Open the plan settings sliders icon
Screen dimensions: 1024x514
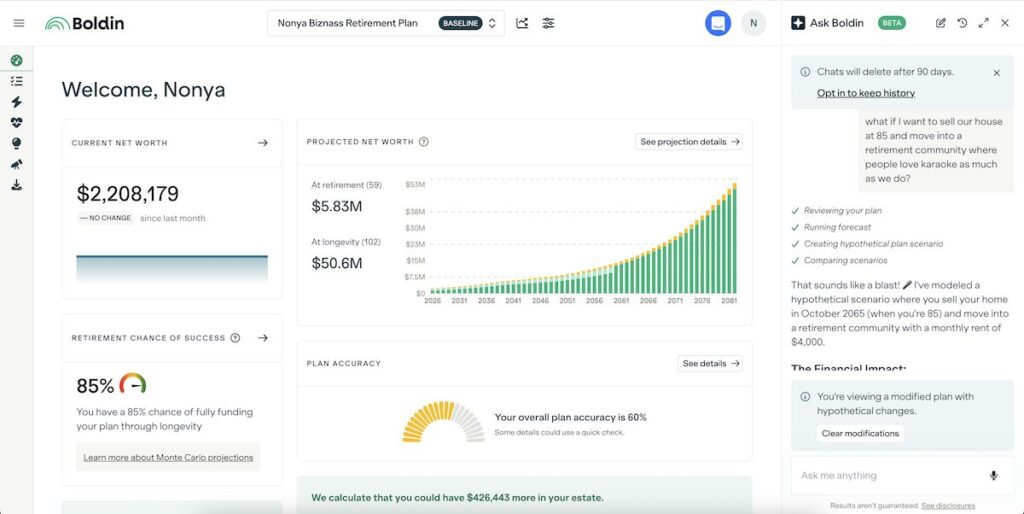tap(548, 23)
